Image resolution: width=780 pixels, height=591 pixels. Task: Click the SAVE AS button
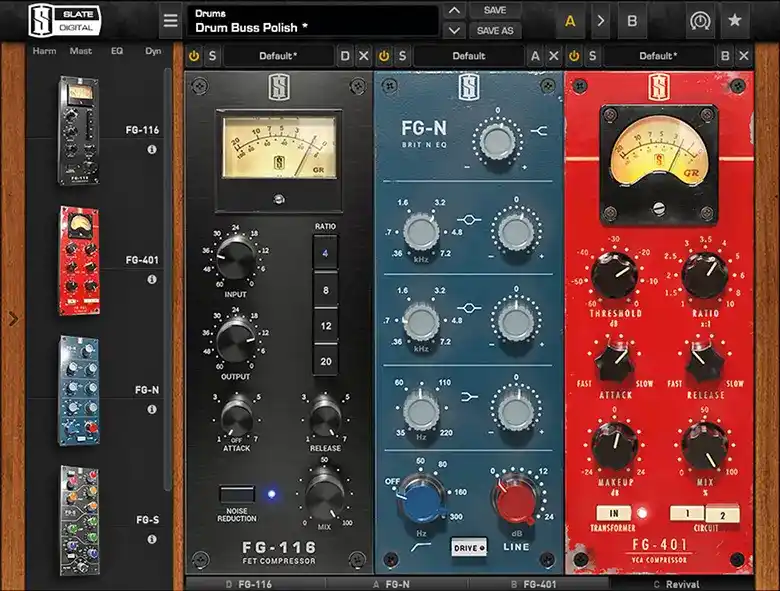495,30
